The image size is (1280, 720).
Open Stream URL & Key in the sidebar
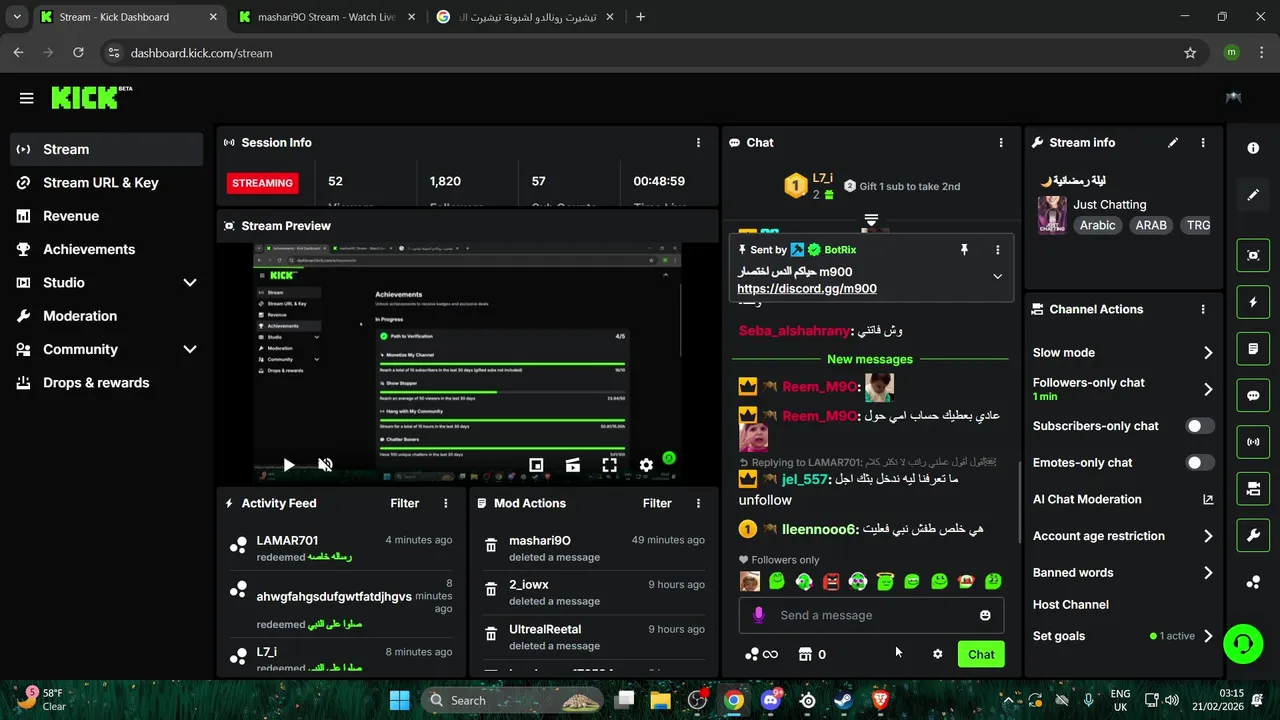click(106, 182)
